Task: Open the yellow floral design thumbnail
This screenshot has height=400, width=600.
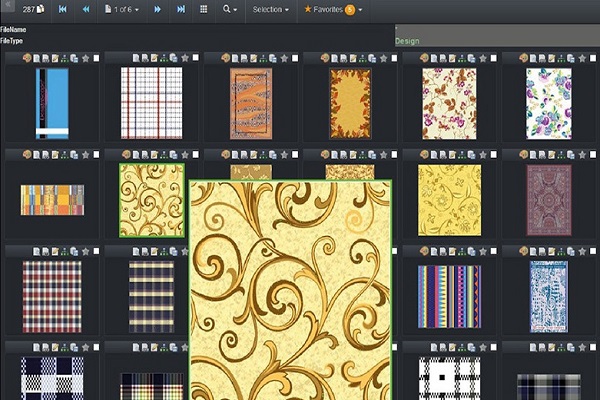Action: tap(450, 200)
